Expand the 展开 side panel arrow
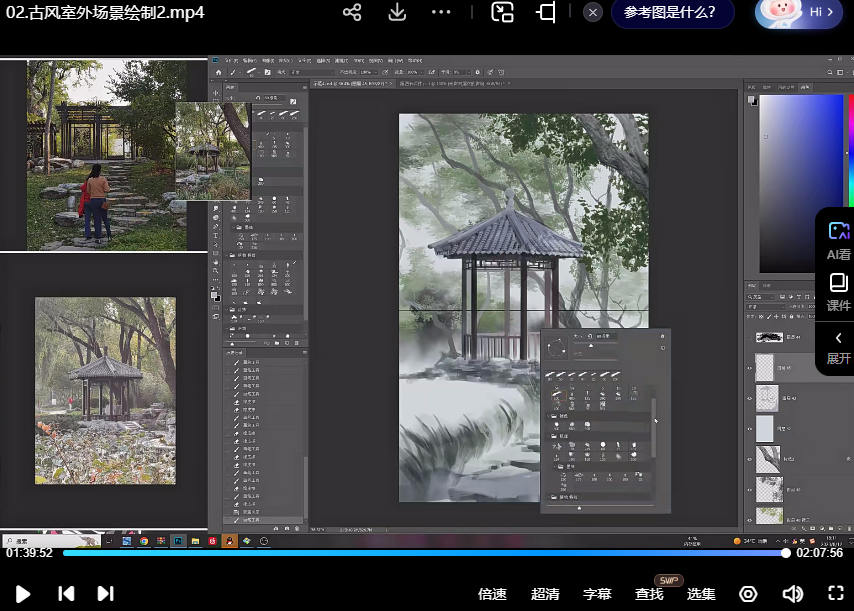 click(838, 339)
